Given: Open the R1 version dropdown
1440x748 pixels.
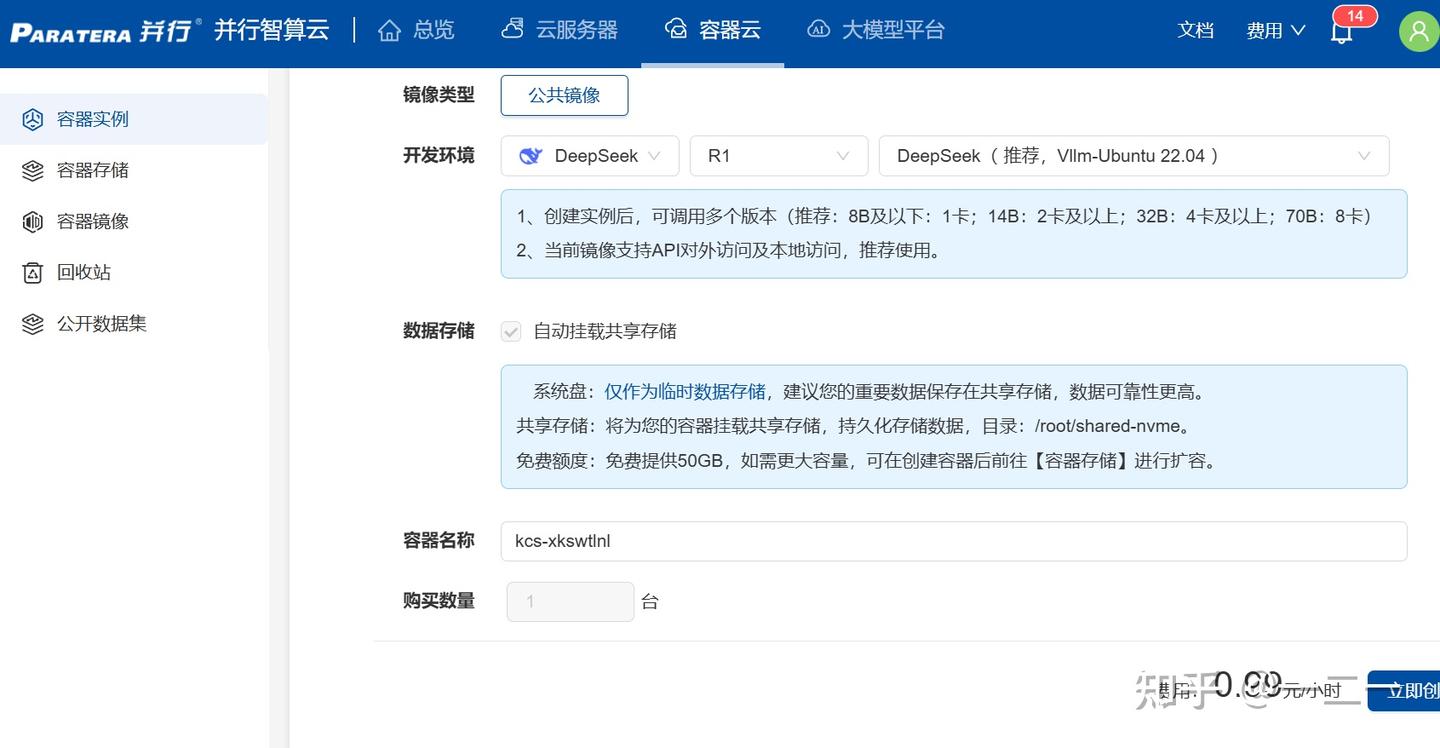Looking at the screenshot, I should [x=779, y=156].
